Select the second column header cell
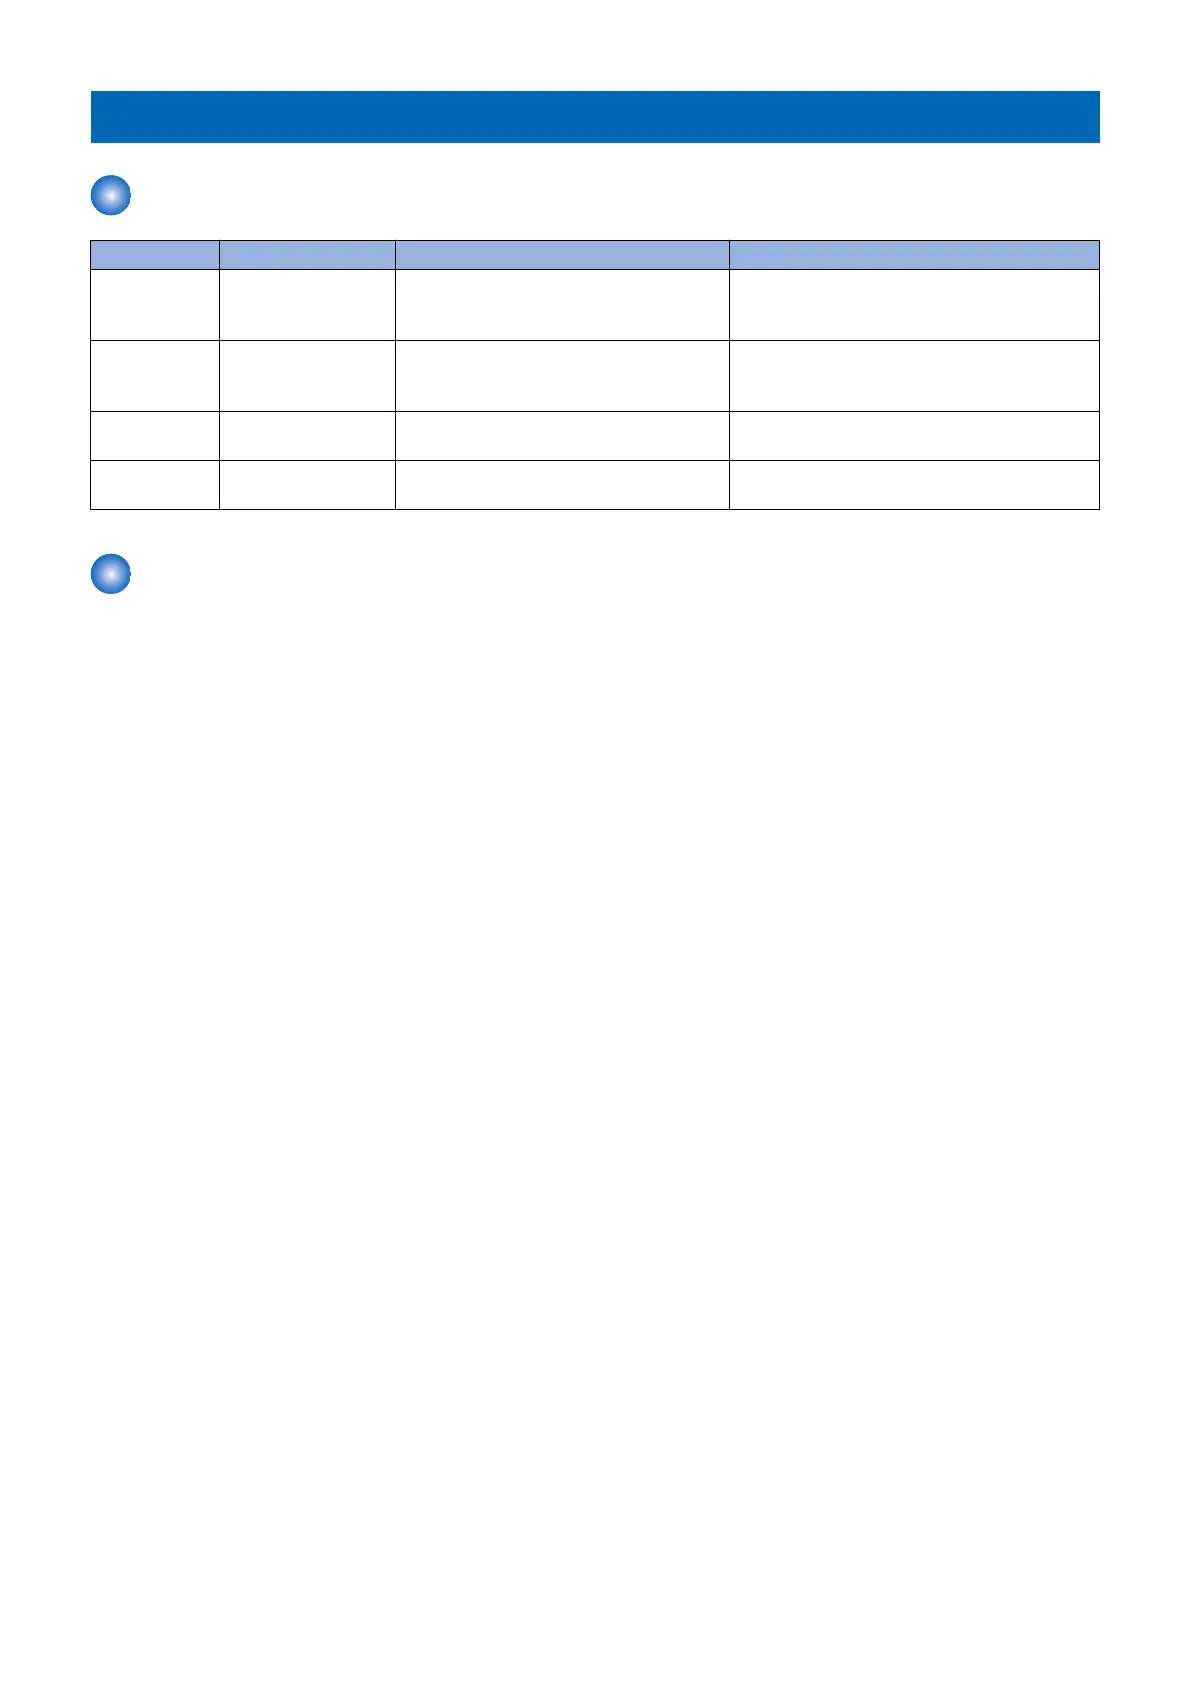This screenshot has height=1684, width=1191. click(x=307, y=255)
